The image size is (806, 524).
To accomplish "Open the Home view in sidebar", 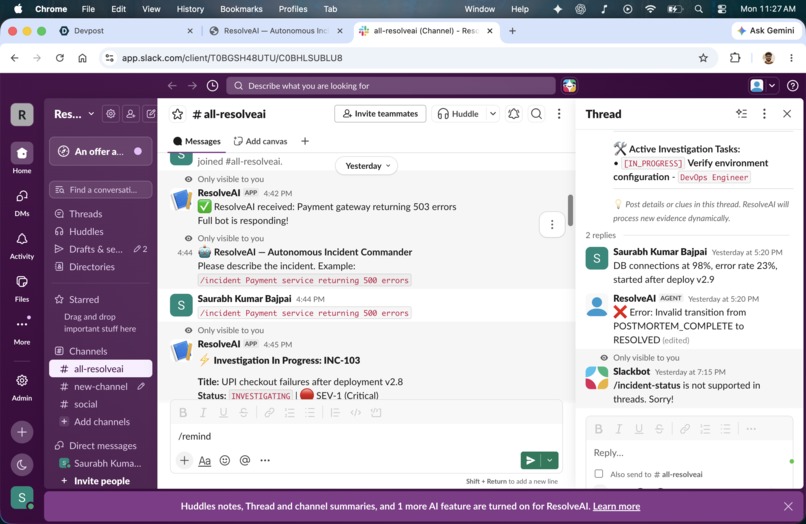I will [22, 158].
